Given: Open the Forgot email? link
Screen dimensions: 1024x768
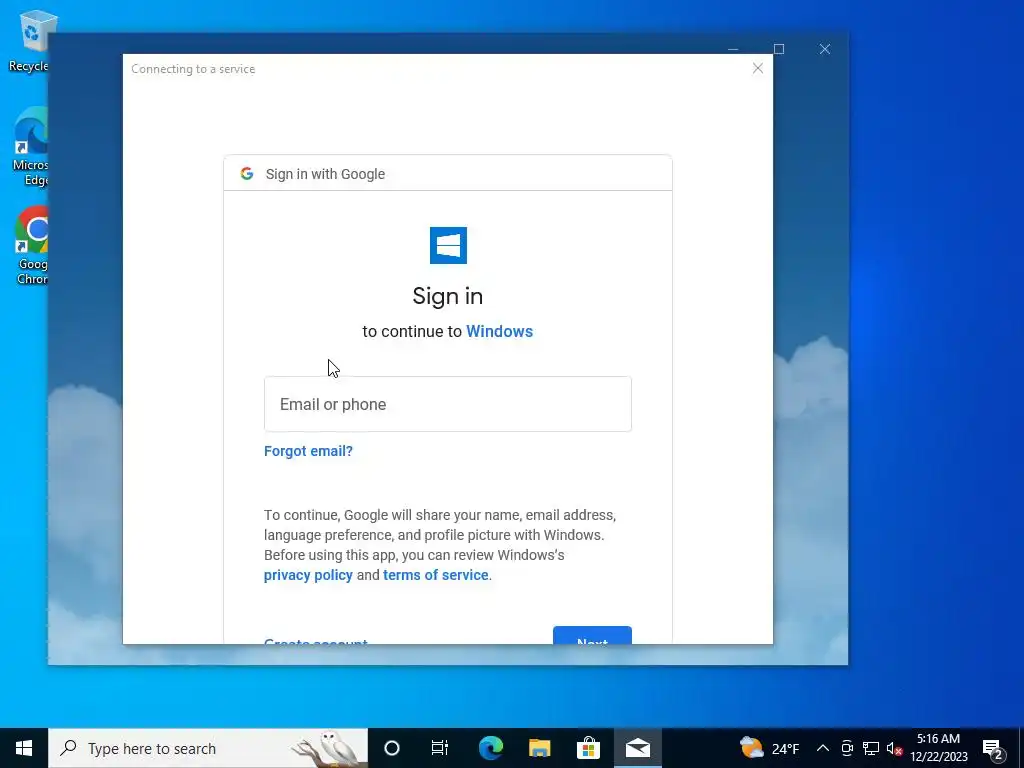Looking at the screenshot, I should (308, 451).
